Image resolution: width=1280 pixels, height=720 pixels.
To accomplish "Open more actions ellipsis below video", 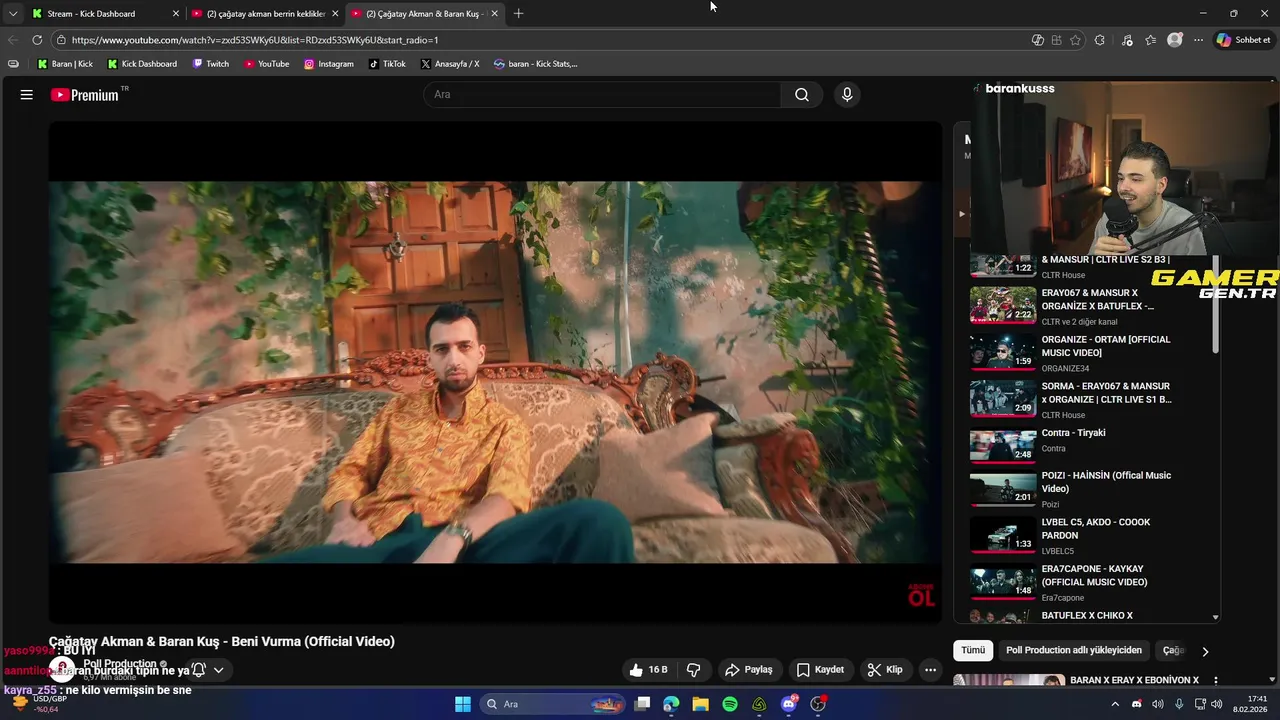I will click(x=930, y=670).
